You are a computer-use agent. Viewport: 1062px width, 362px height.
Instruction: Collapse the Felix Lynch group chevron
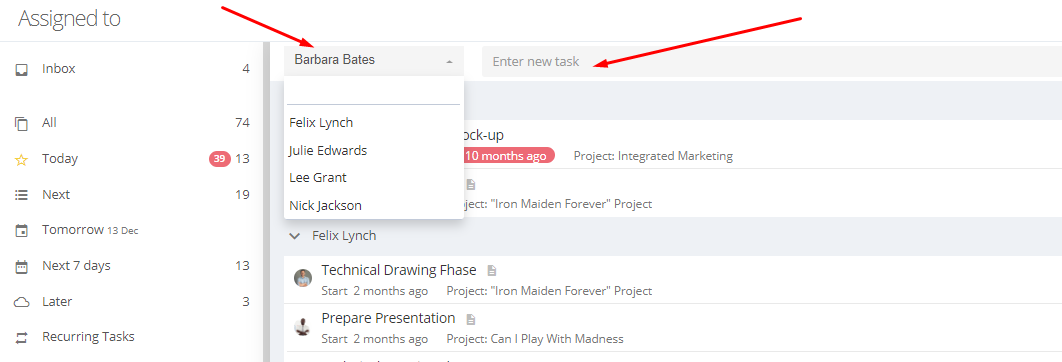(x=295, y=236)
